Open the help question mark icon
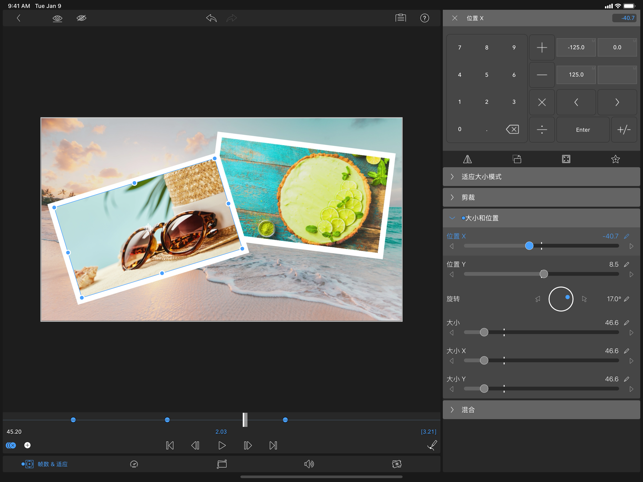 [425, 18]
